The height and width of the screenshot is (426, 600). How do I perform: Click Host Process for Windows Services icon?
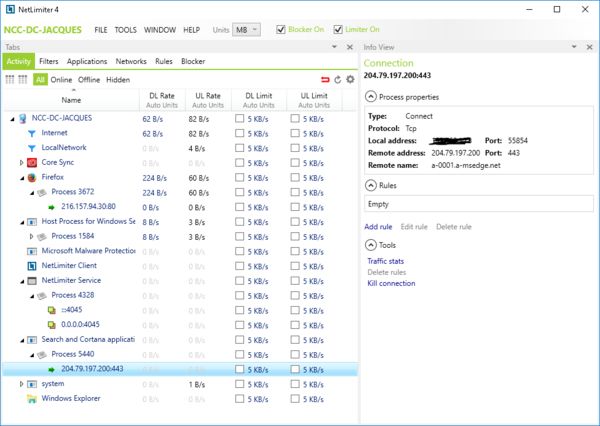(32, 222)
